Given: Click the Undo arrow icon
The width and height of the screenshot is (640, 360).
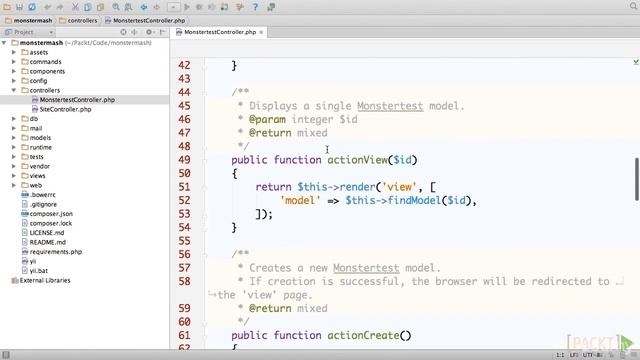Looking at the screenshot, I should click(47, 7).
